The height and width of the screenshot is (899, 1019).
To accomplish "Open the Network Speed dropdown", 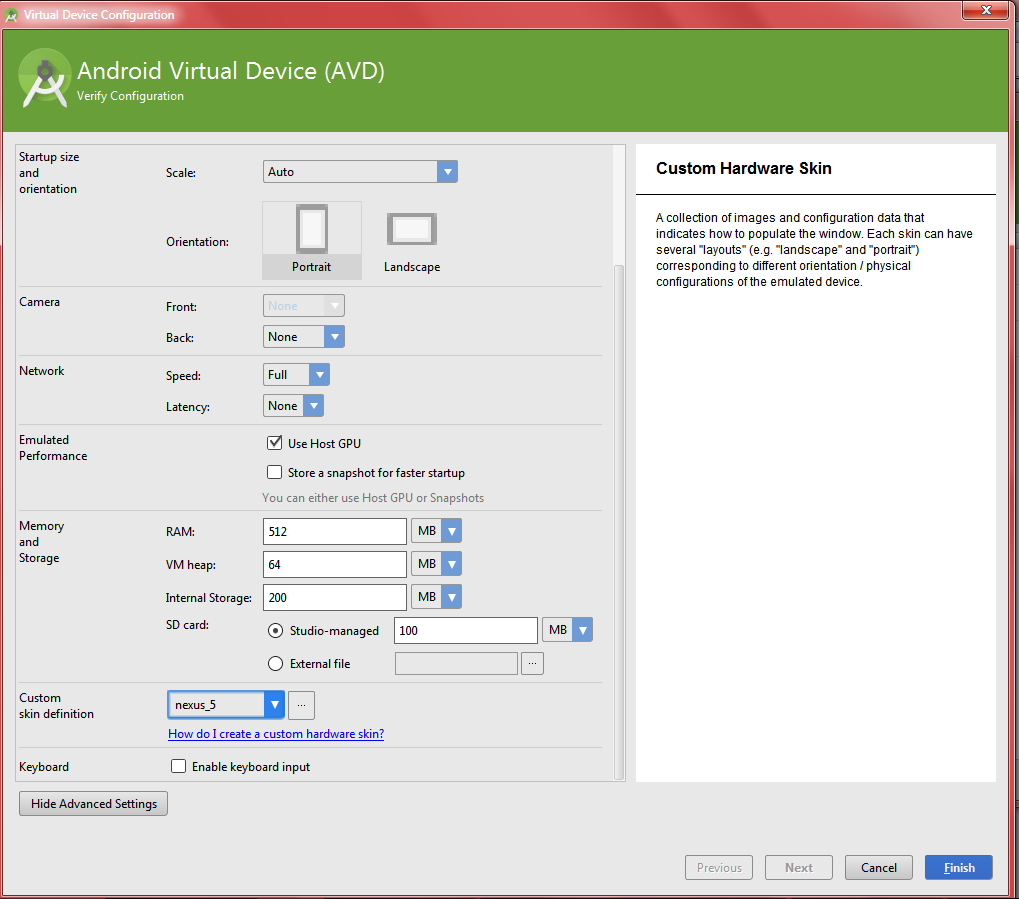I will 296,375.
